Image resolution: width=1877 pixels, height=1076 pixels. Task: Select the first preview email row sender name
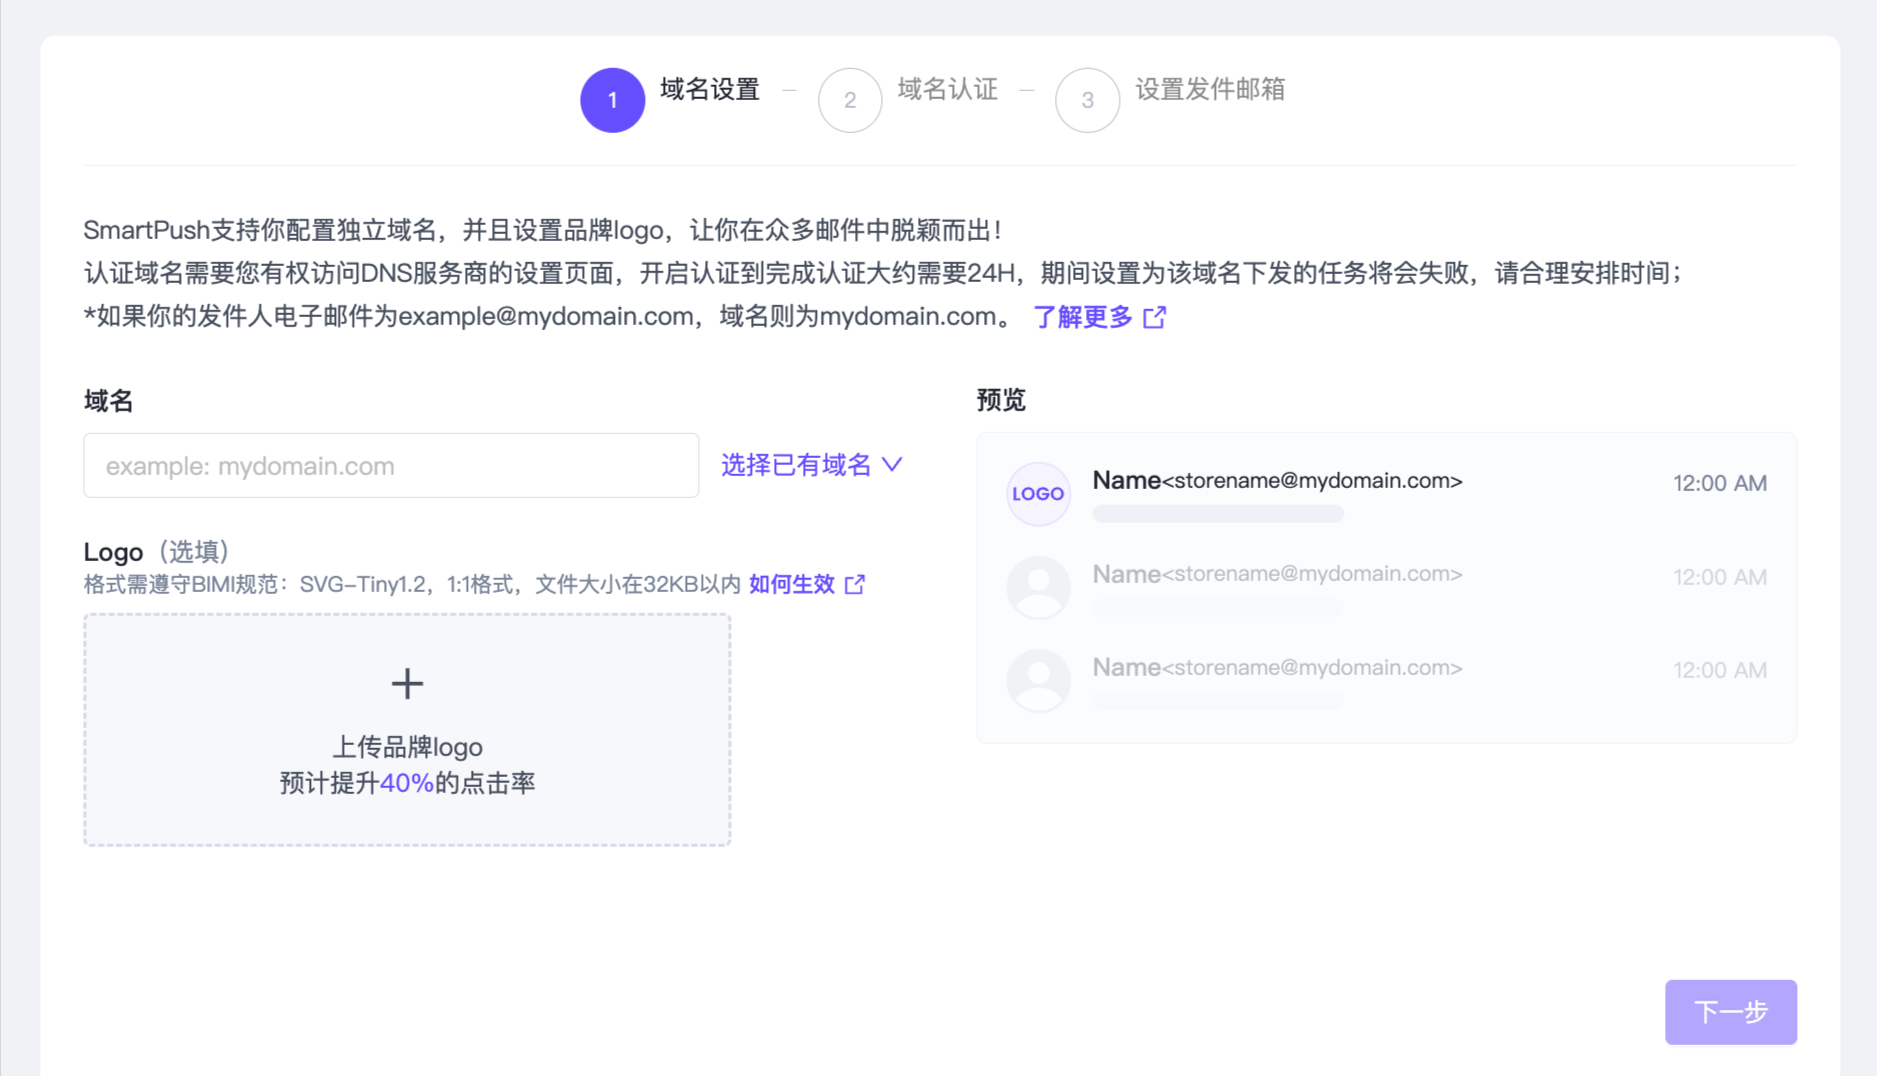pyautogui.click(x=1126, y=481)
